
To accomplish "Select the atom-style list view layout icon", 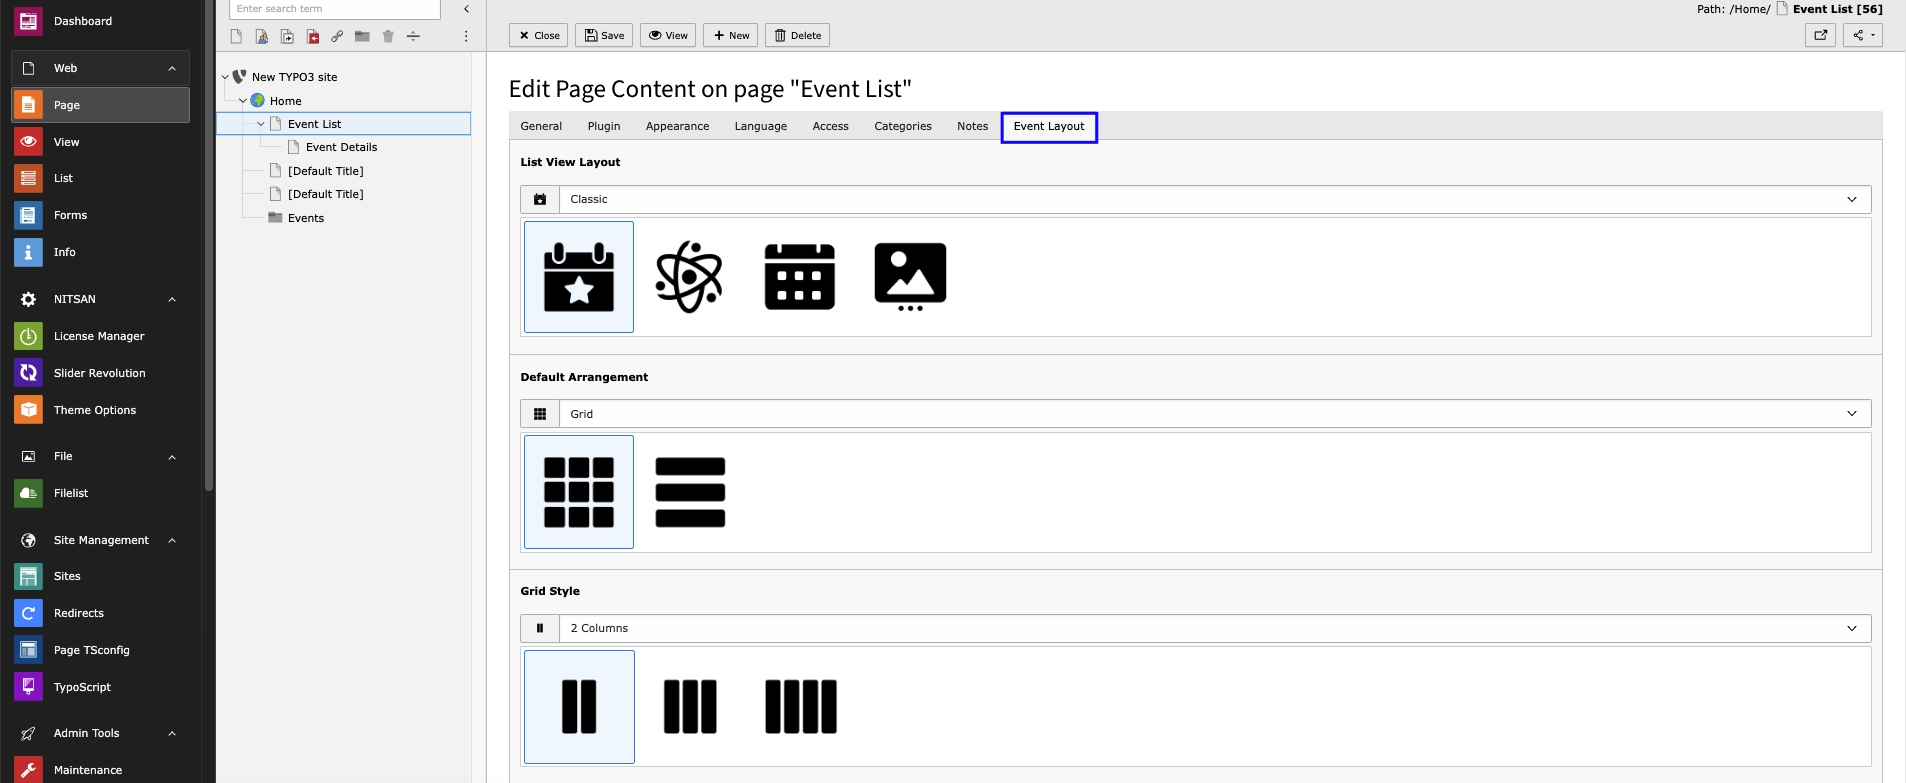I will (689, 277).
